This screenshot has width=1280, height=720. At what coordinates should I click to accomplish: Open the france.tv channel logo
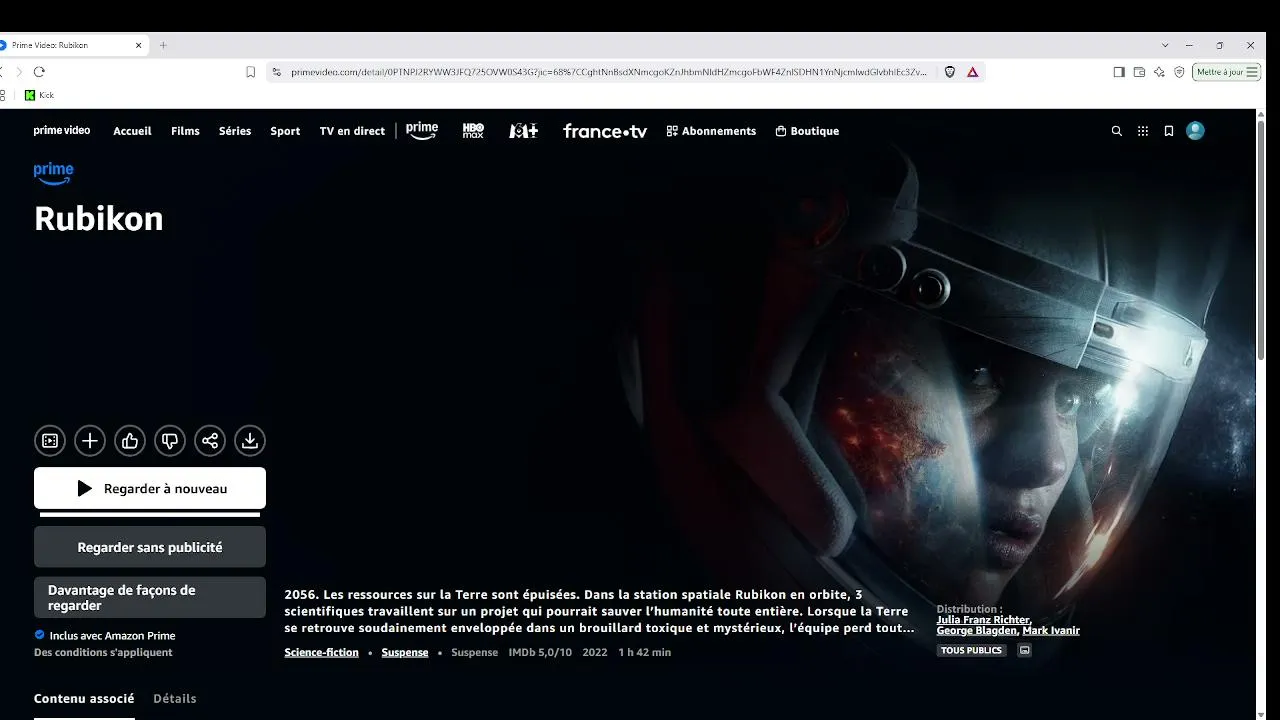605,131
